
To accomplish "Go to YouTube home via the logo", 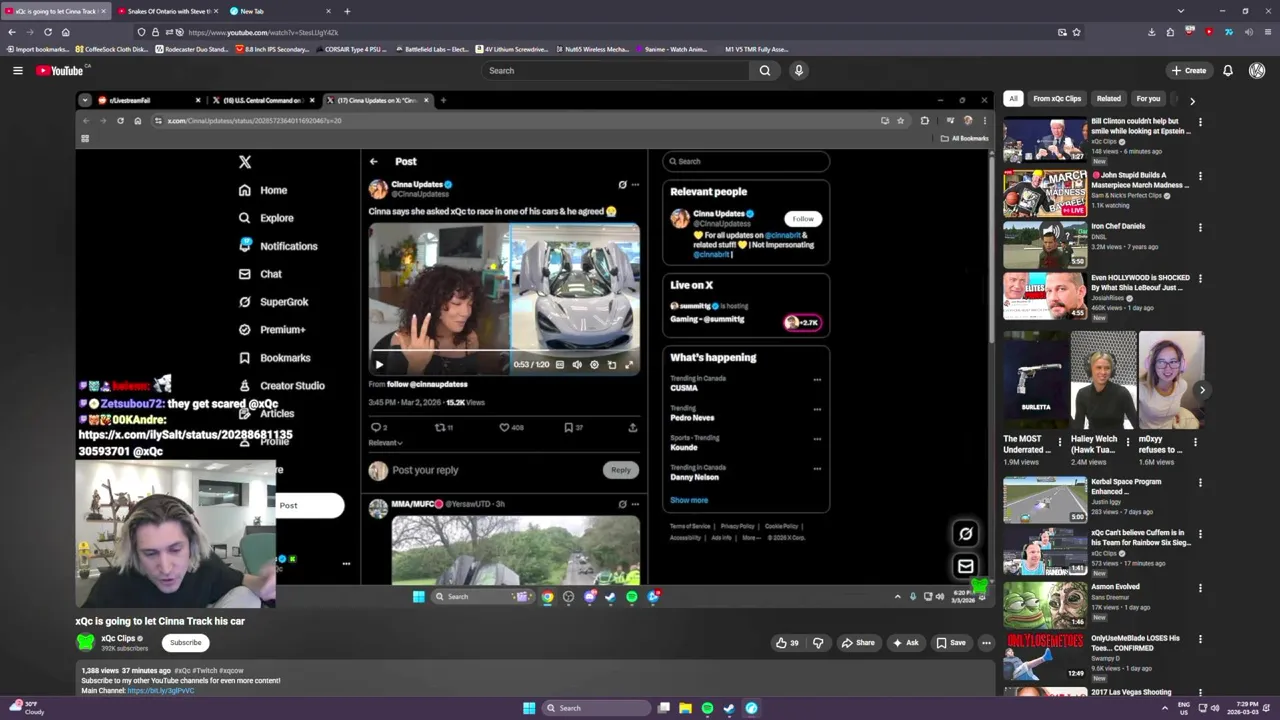I will 60,70.
